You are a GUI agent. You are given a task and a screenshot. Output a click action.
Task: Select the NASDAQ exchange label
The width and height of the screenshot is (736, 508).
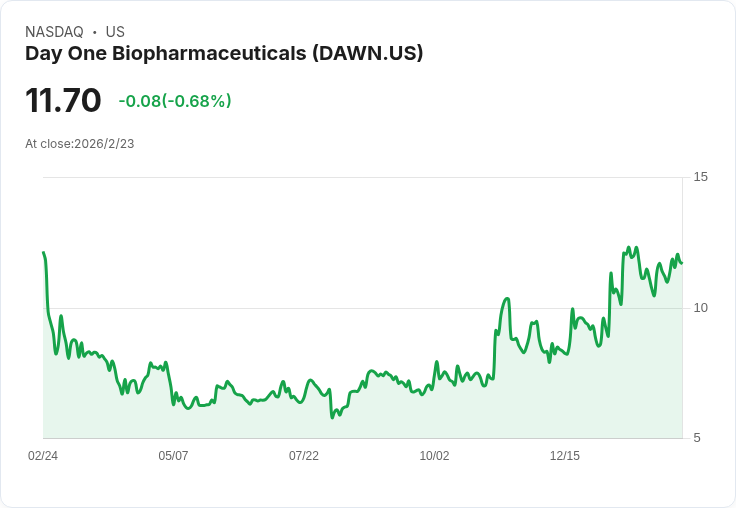(54, 32)
